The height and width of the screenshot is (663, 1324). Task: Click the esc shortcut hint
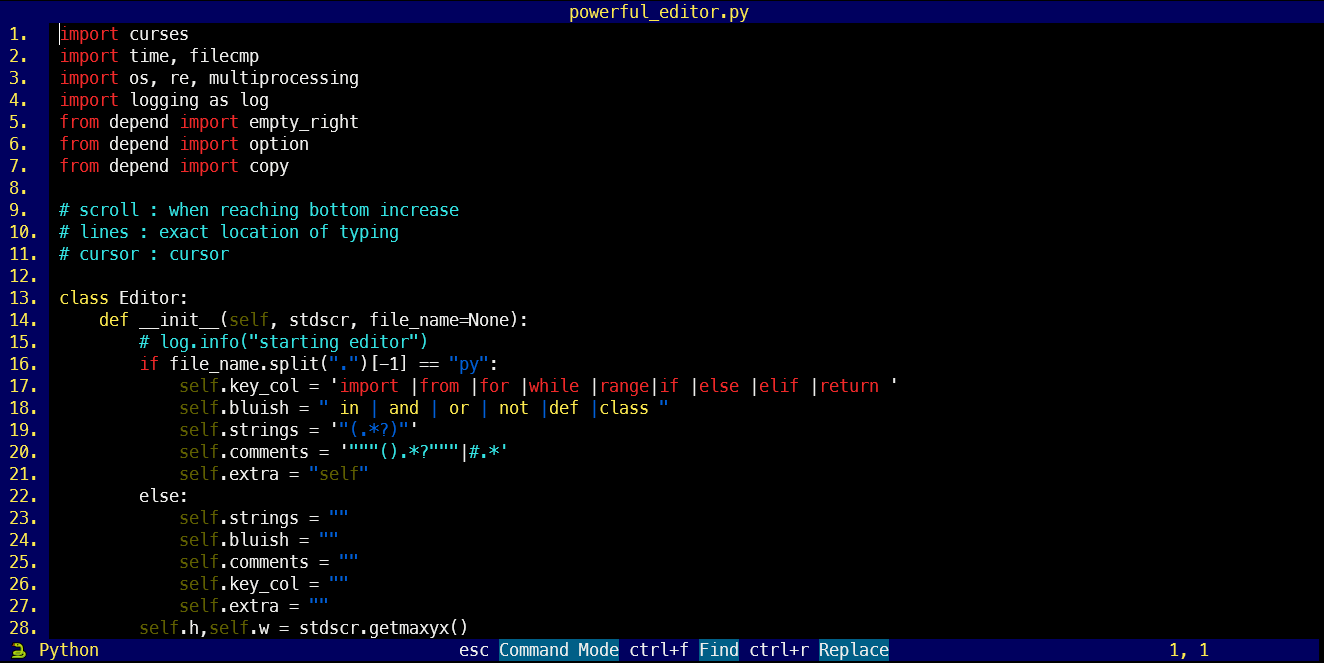coord(474,650)
